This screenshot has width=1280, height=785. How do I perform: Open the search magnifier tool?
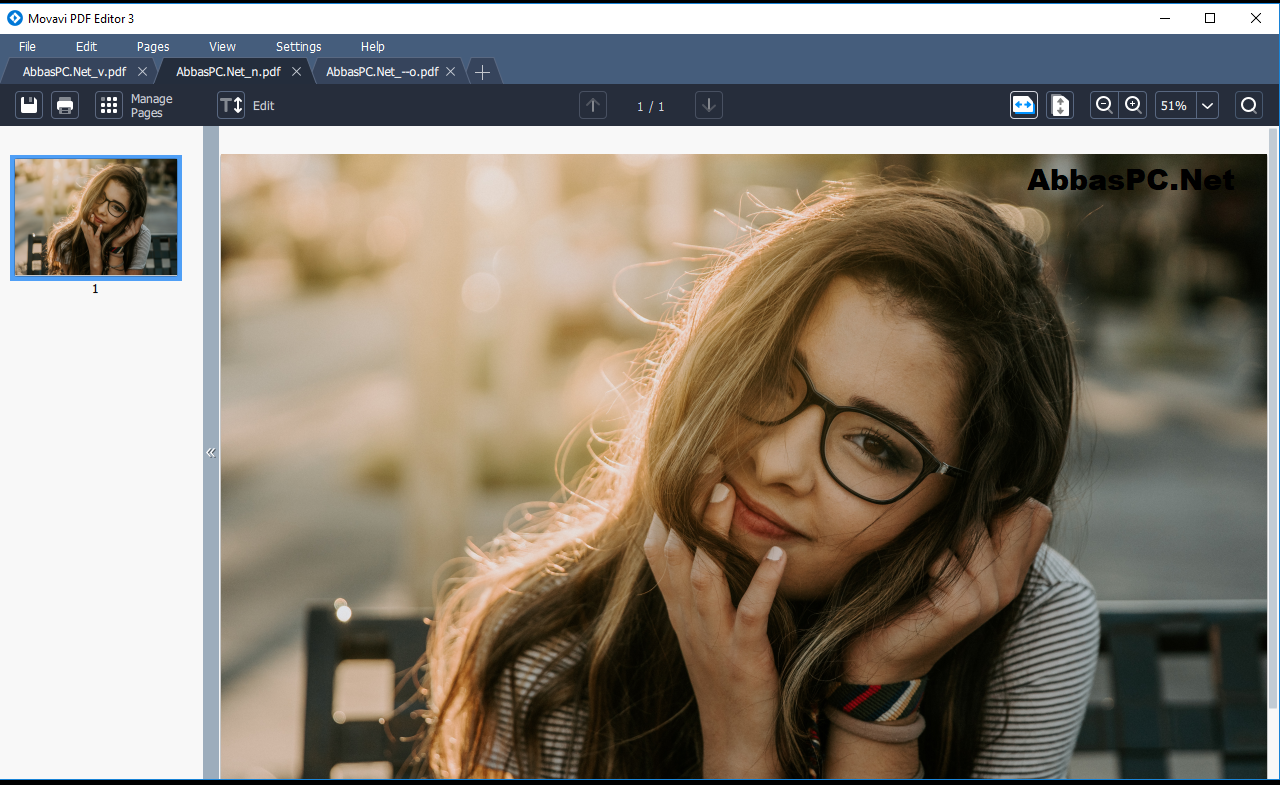pyautogui.click(x=1249, y=105)
